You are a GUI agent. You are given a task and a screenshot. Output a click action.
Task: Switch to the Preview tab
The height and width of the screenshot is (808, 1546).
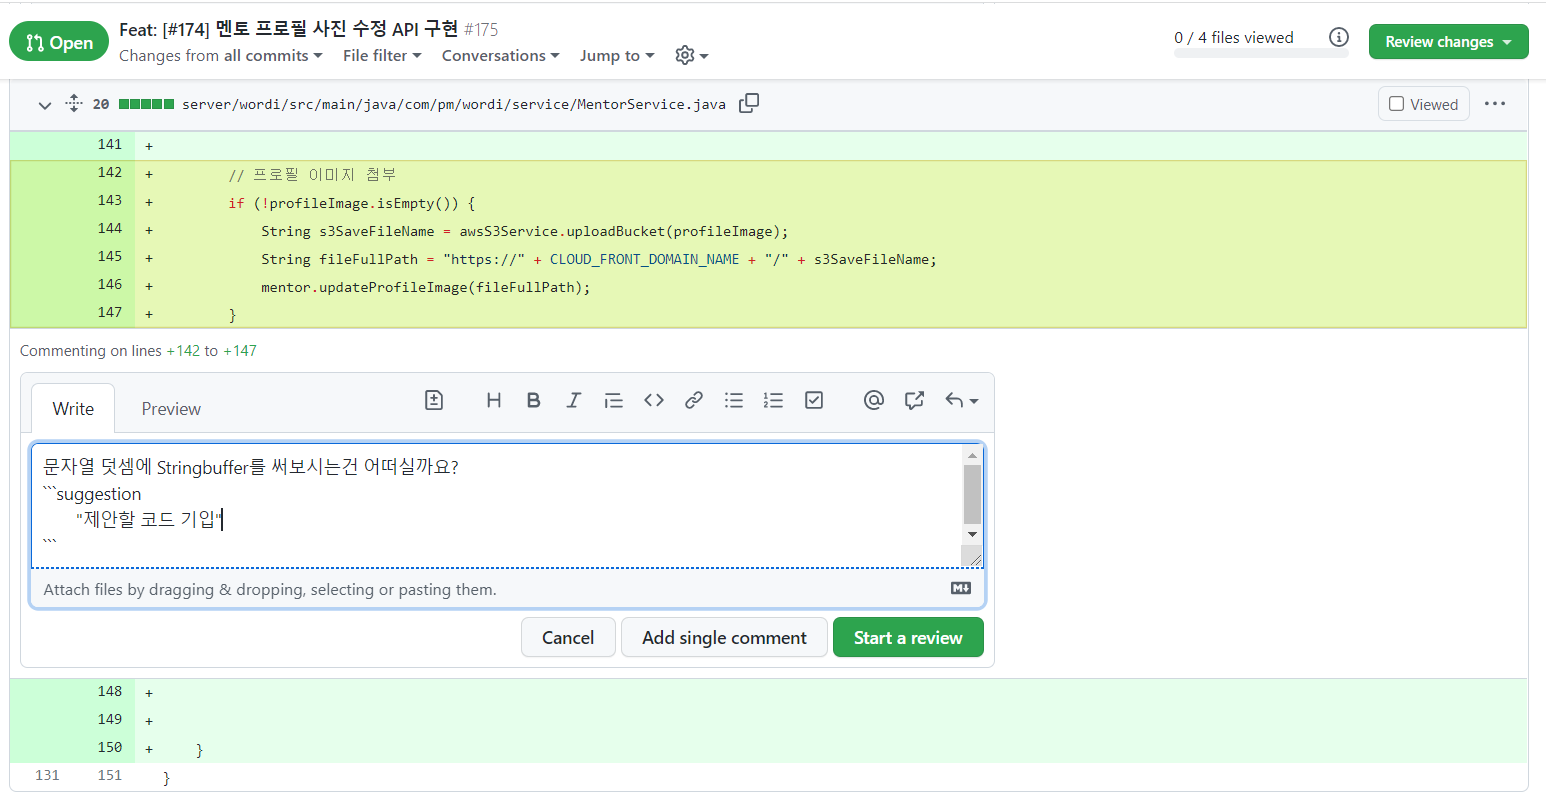[171, 408]
